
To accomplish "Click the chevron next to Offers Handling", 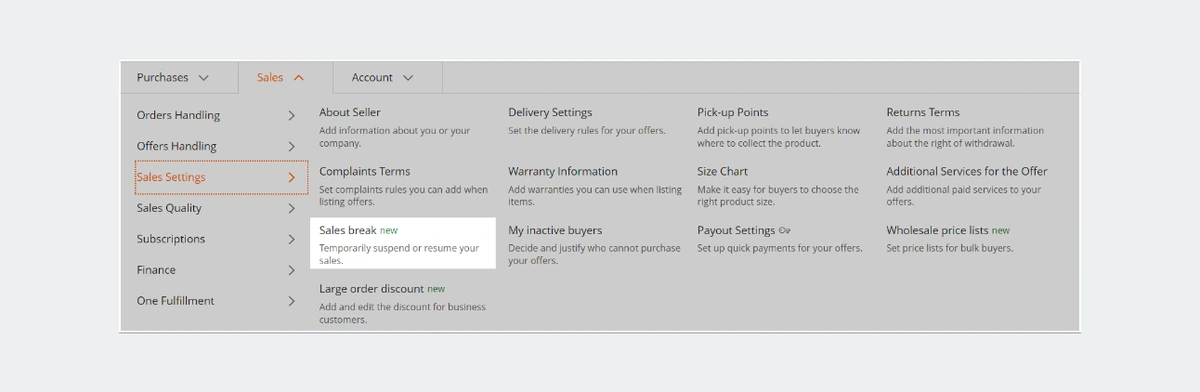I will tap(291, 147).
